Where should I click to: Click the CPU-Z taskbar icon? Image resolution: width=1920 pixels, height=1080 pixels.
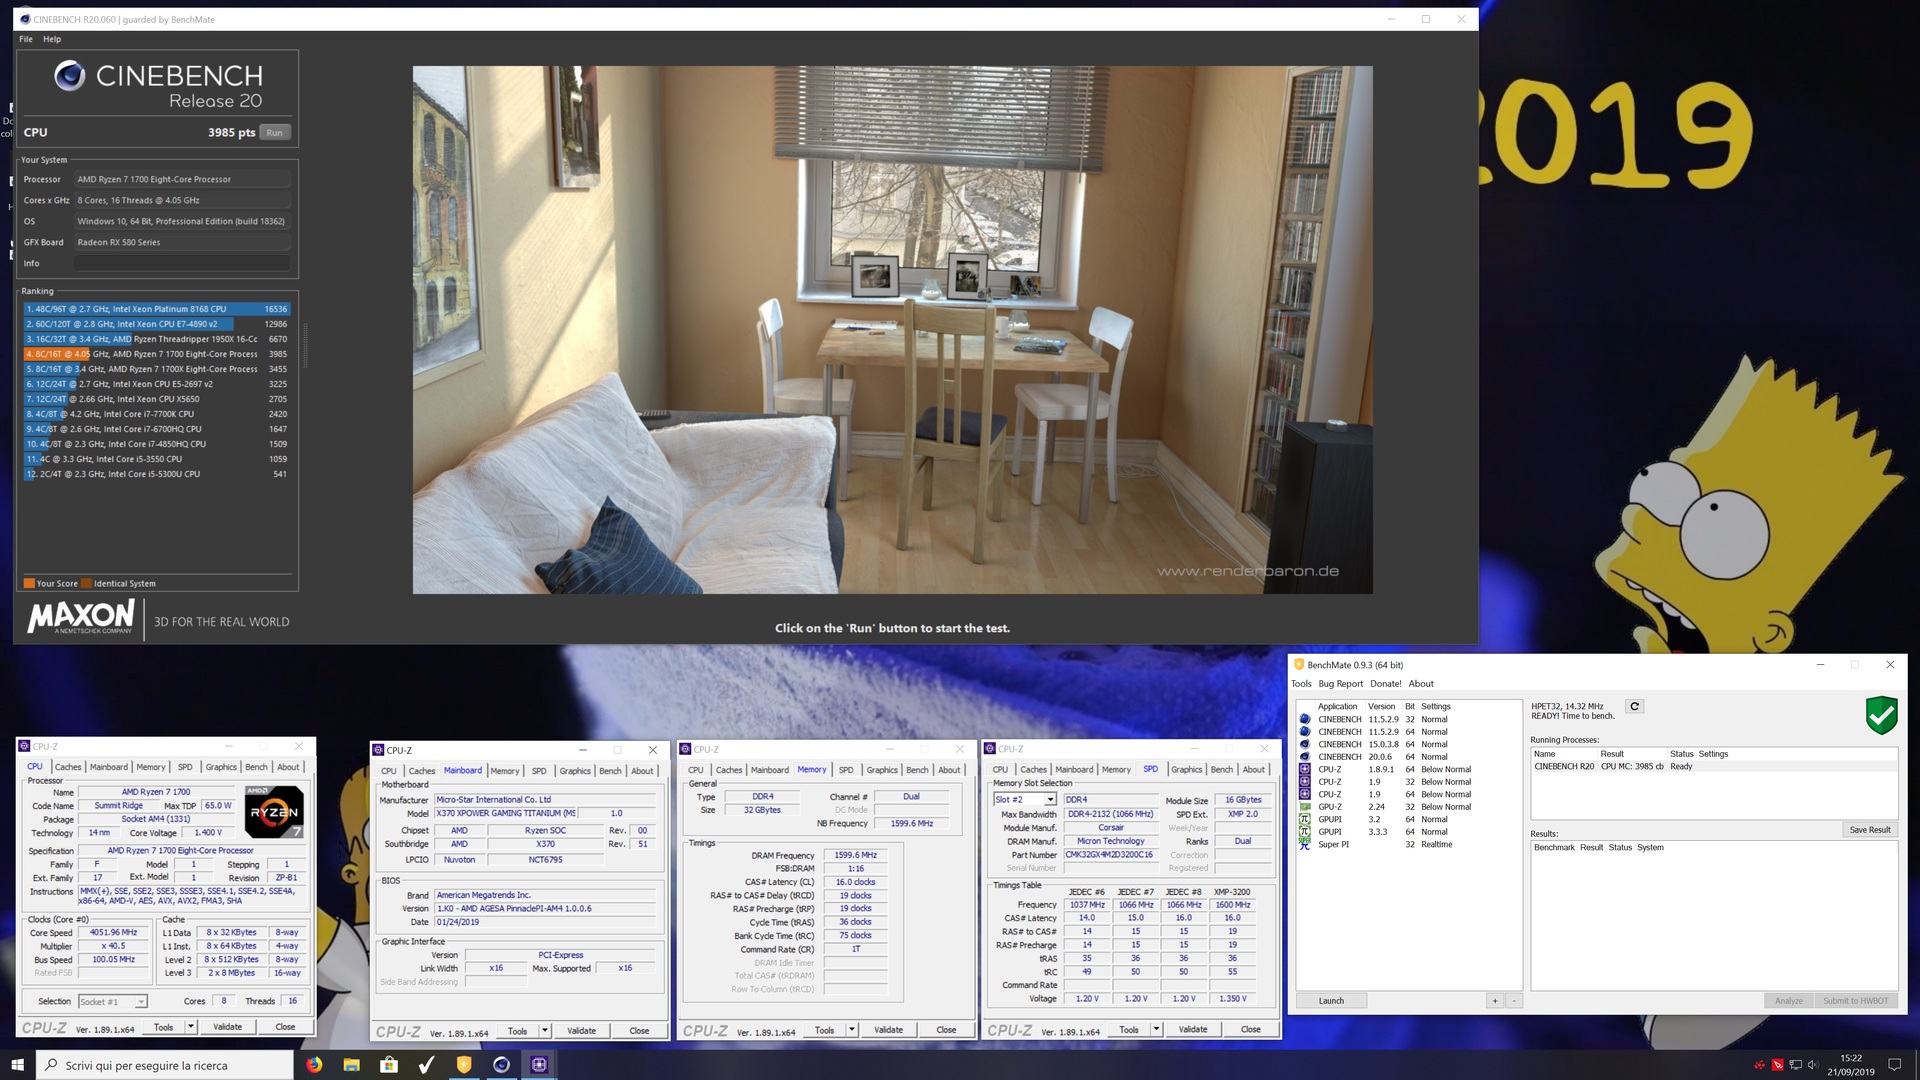[x=539, y=1065]
